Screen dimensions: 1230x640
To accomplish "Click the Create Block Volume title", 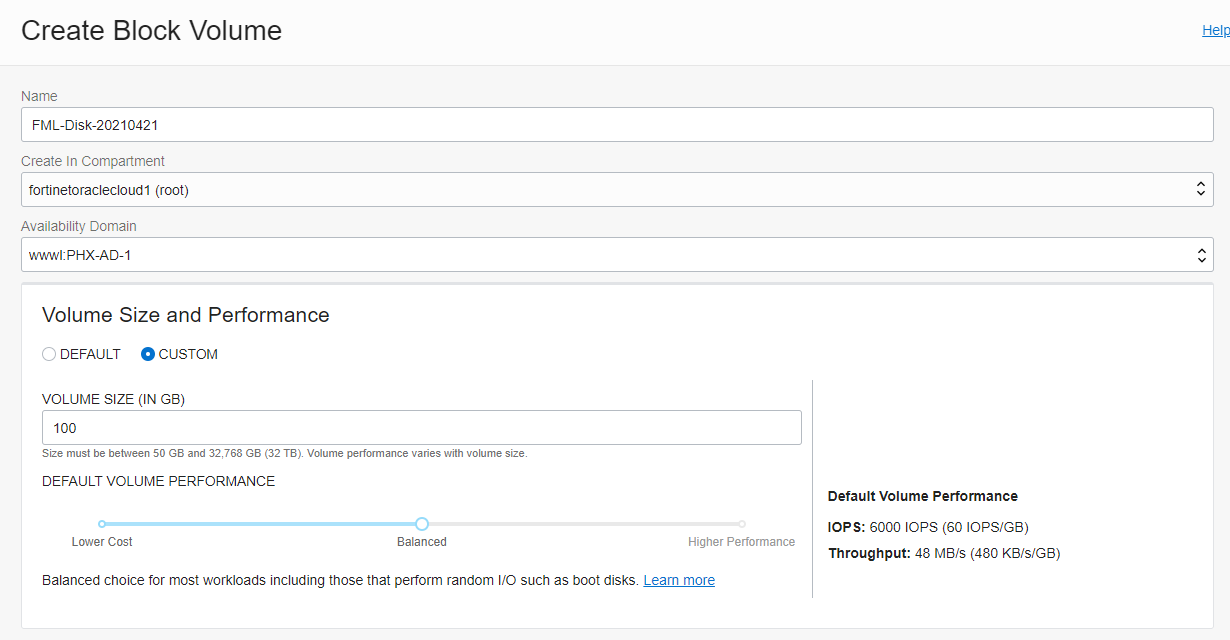I will point(151,31).
